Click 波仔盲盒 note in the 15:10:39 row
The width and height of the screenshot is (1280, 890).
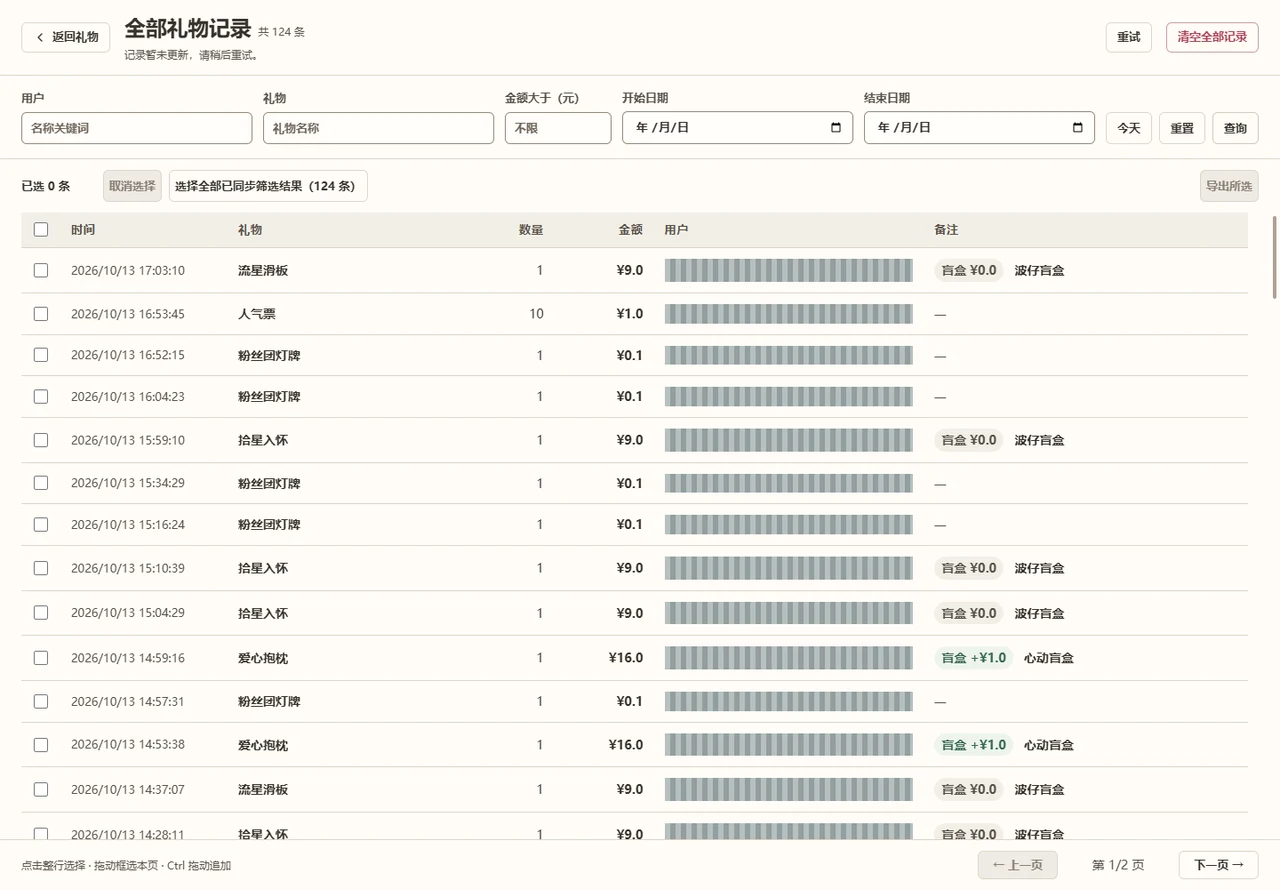pyautogui.click(x=1040, y=568)
